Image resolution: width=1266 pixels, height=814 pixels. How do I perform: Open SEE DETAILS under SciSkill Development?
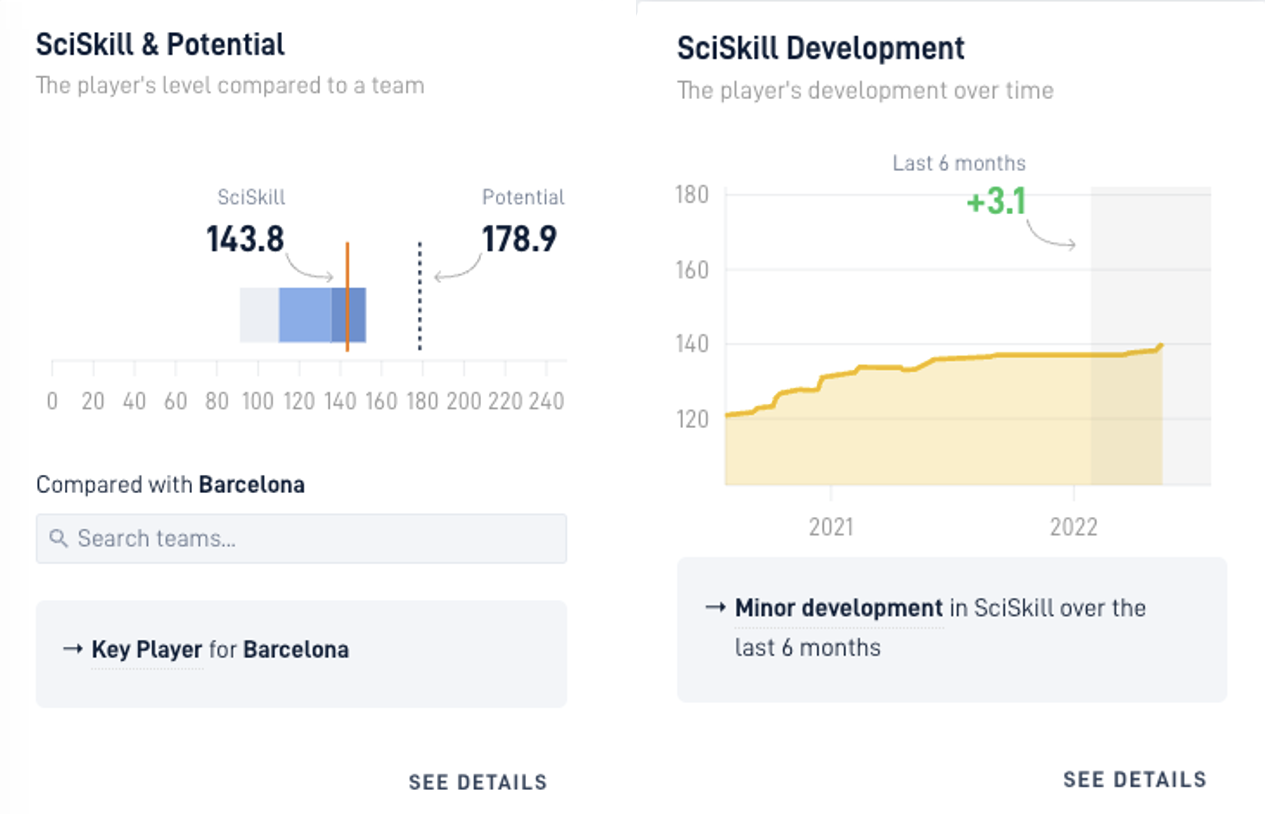(x=1135, y=779)
